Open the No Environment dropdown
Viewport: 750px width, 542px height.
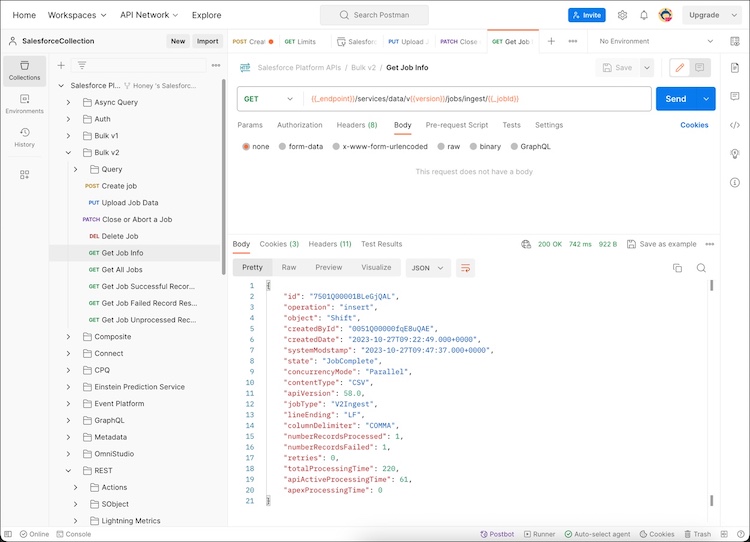pyautogui.click(x=656, y=41)
